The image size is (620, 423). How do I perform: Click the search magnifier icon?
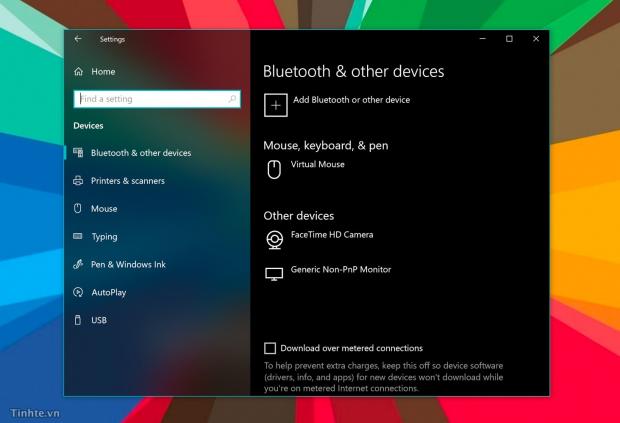tap(233, 99)
